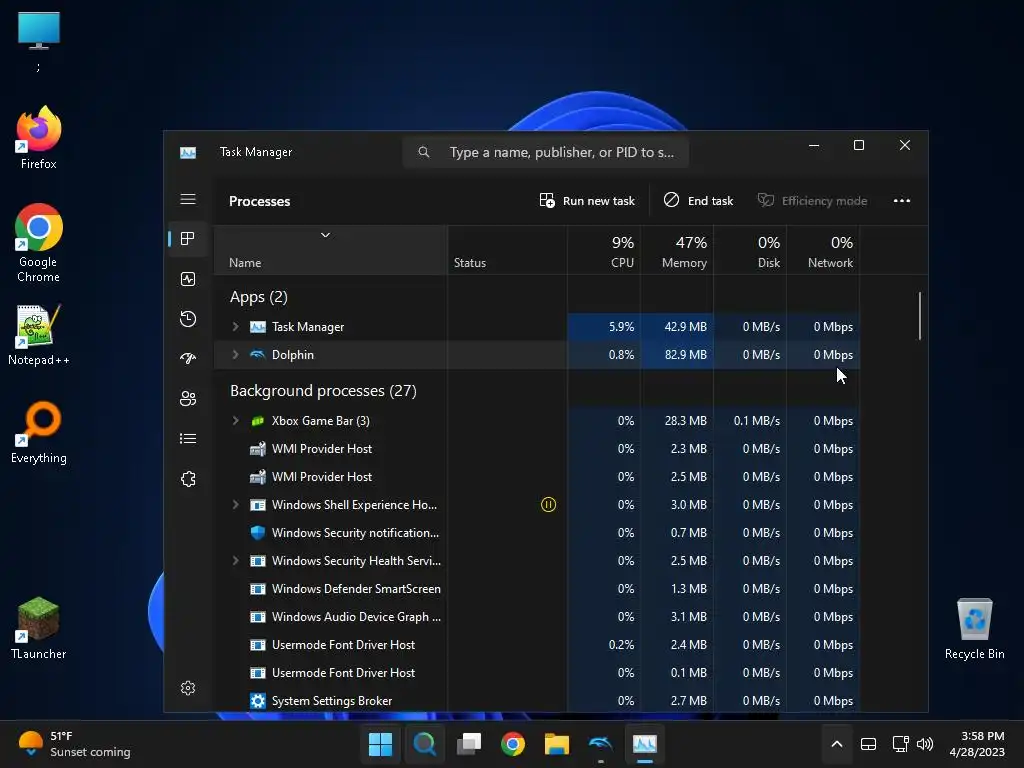The height and width of the screenshot is (768, 1024).
Task: Open TLauncher desktop shortcut
Action: click(39, 628)
